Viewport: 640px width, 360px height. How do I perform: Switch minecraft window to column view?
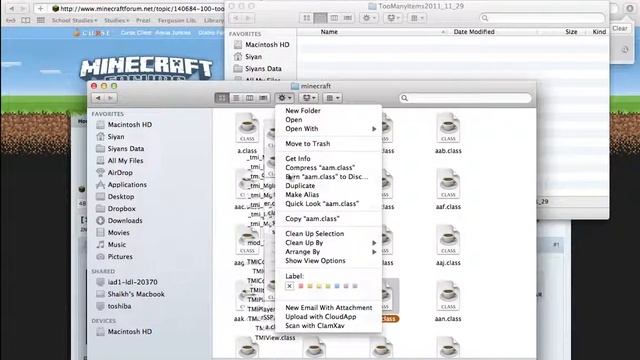coord(249,98)
